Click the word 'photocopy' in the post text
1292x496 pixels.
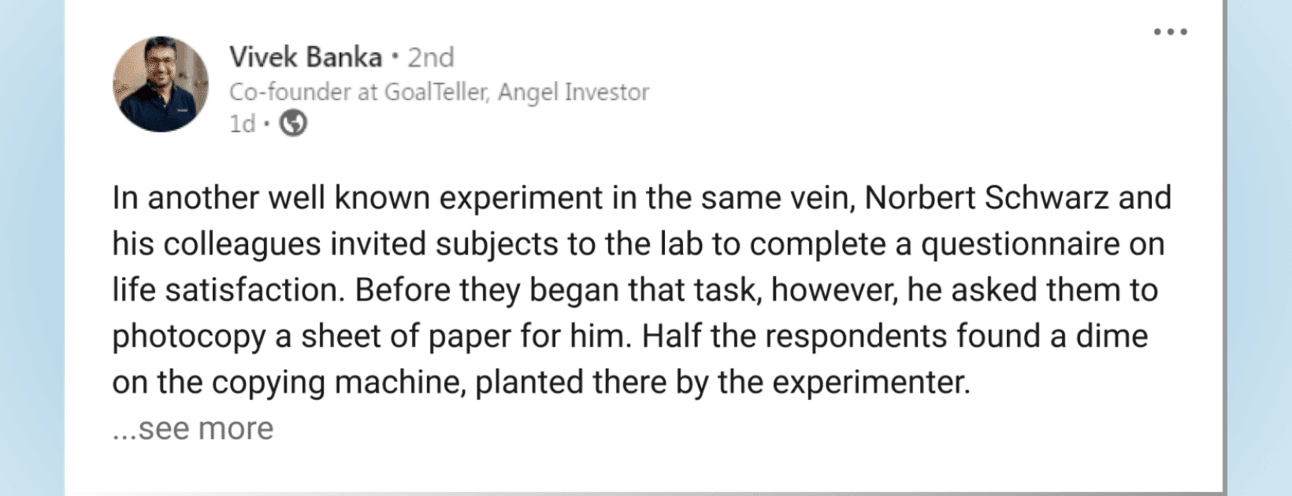188,337
